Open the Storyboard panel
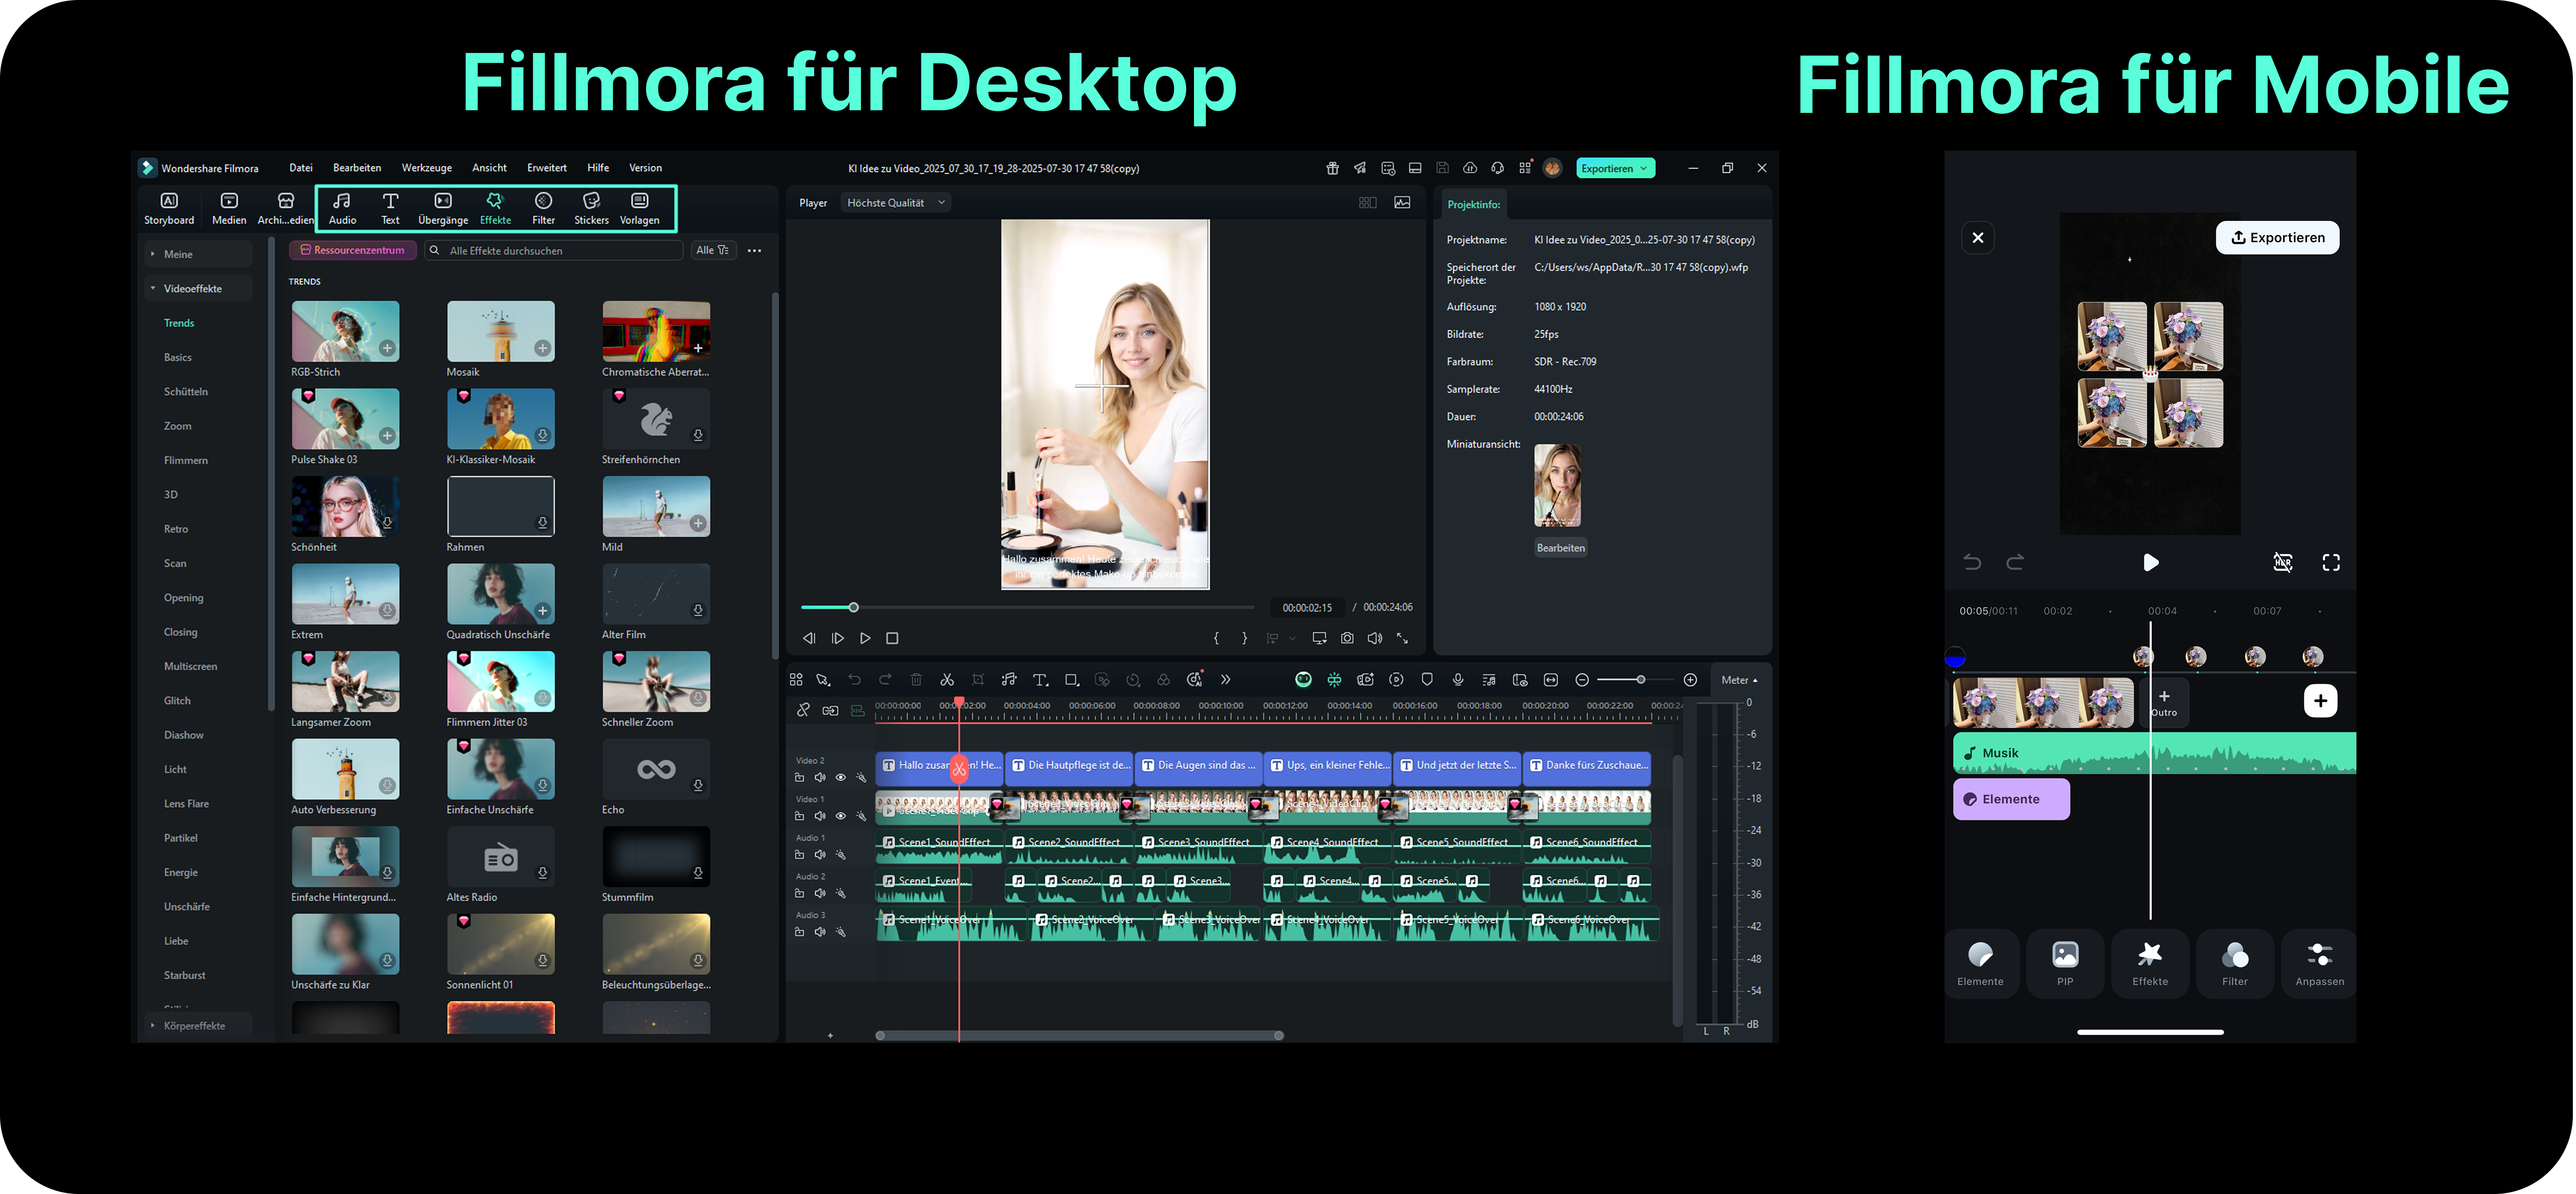This screenshot has width=2576, height=1194. [169, 208]
